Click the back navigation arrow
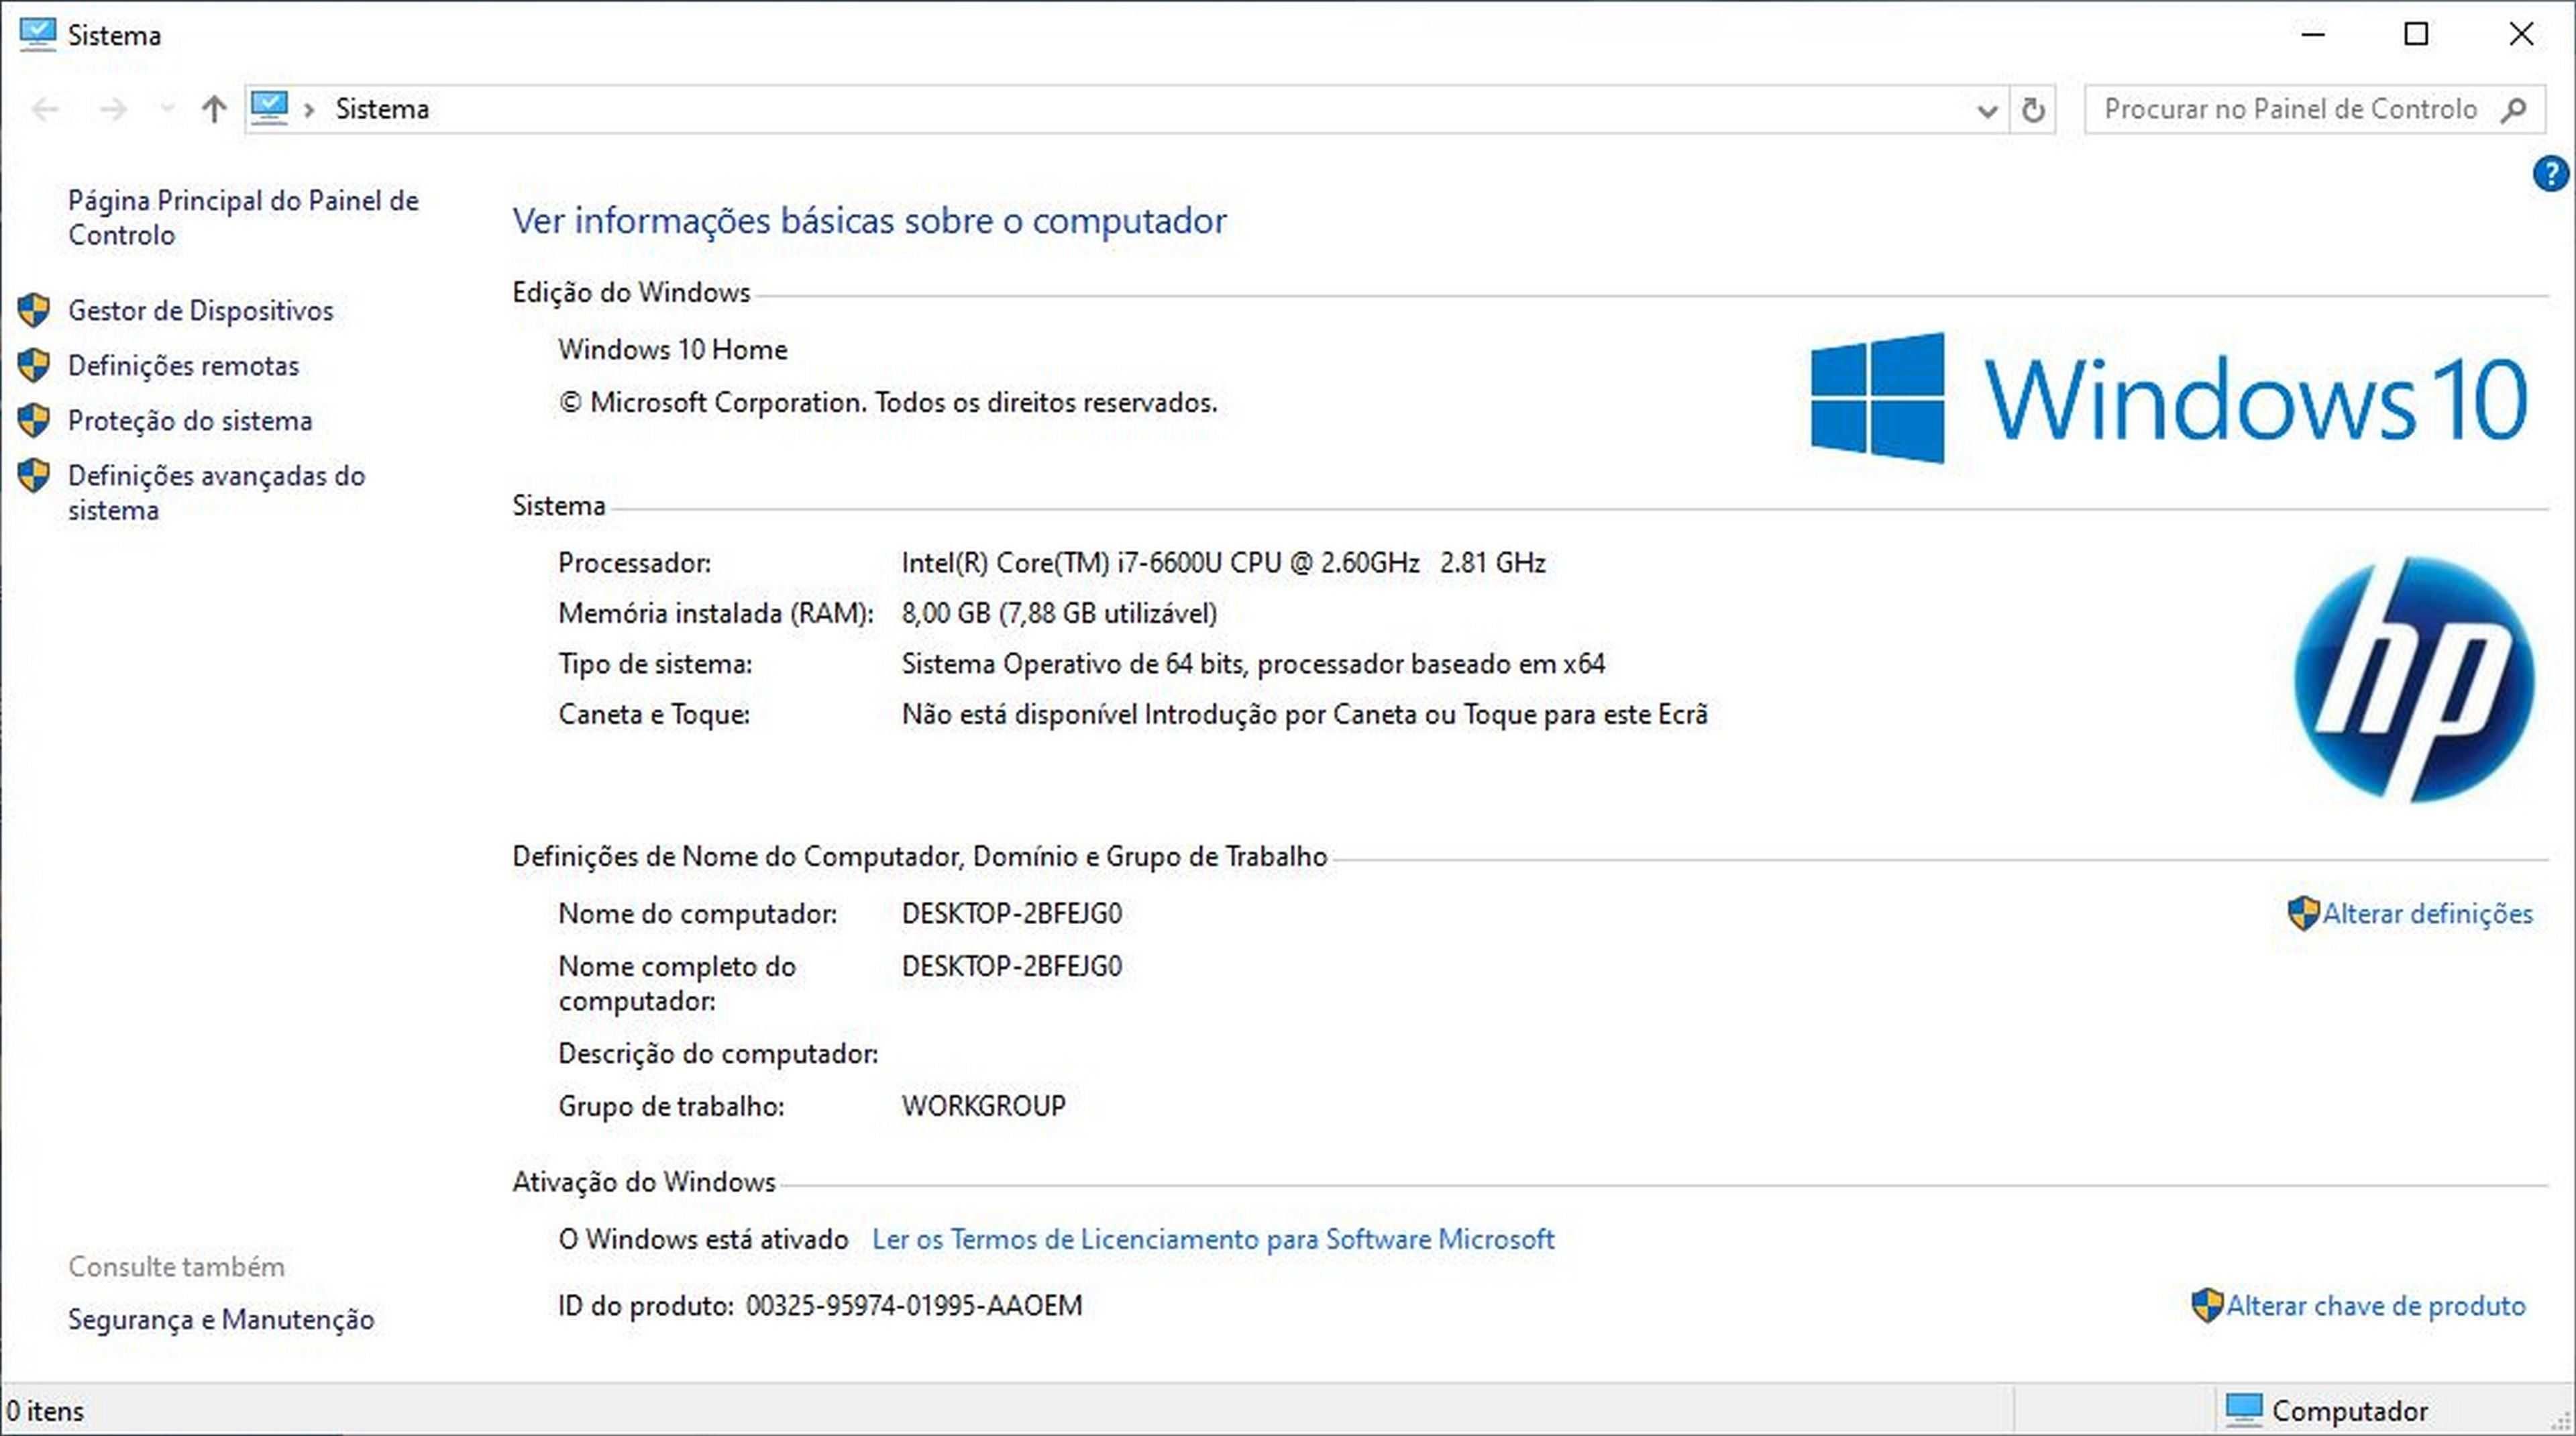This screenshot has width=2576, height=1436. [45, 109]
